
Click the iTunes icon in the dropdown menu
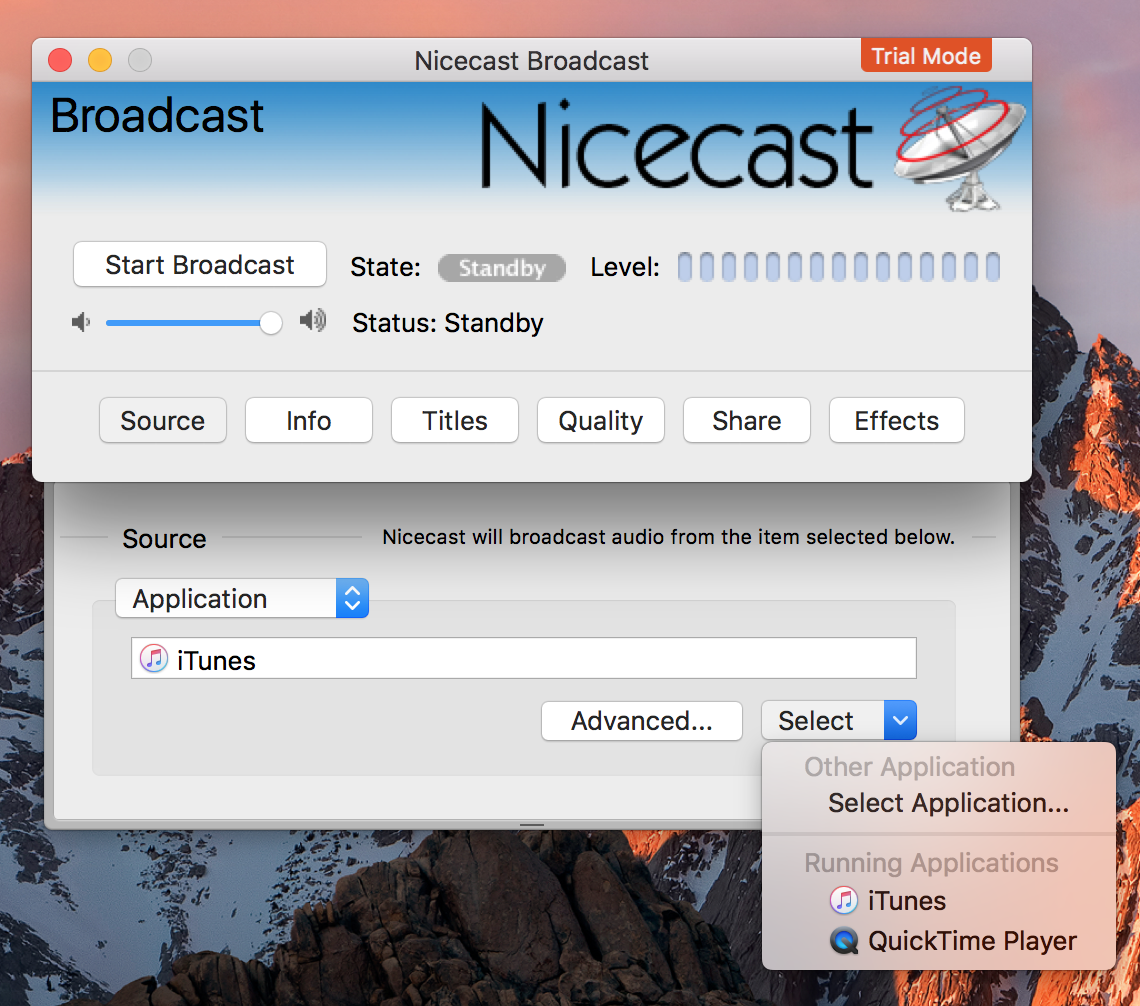tap(843, 900)
